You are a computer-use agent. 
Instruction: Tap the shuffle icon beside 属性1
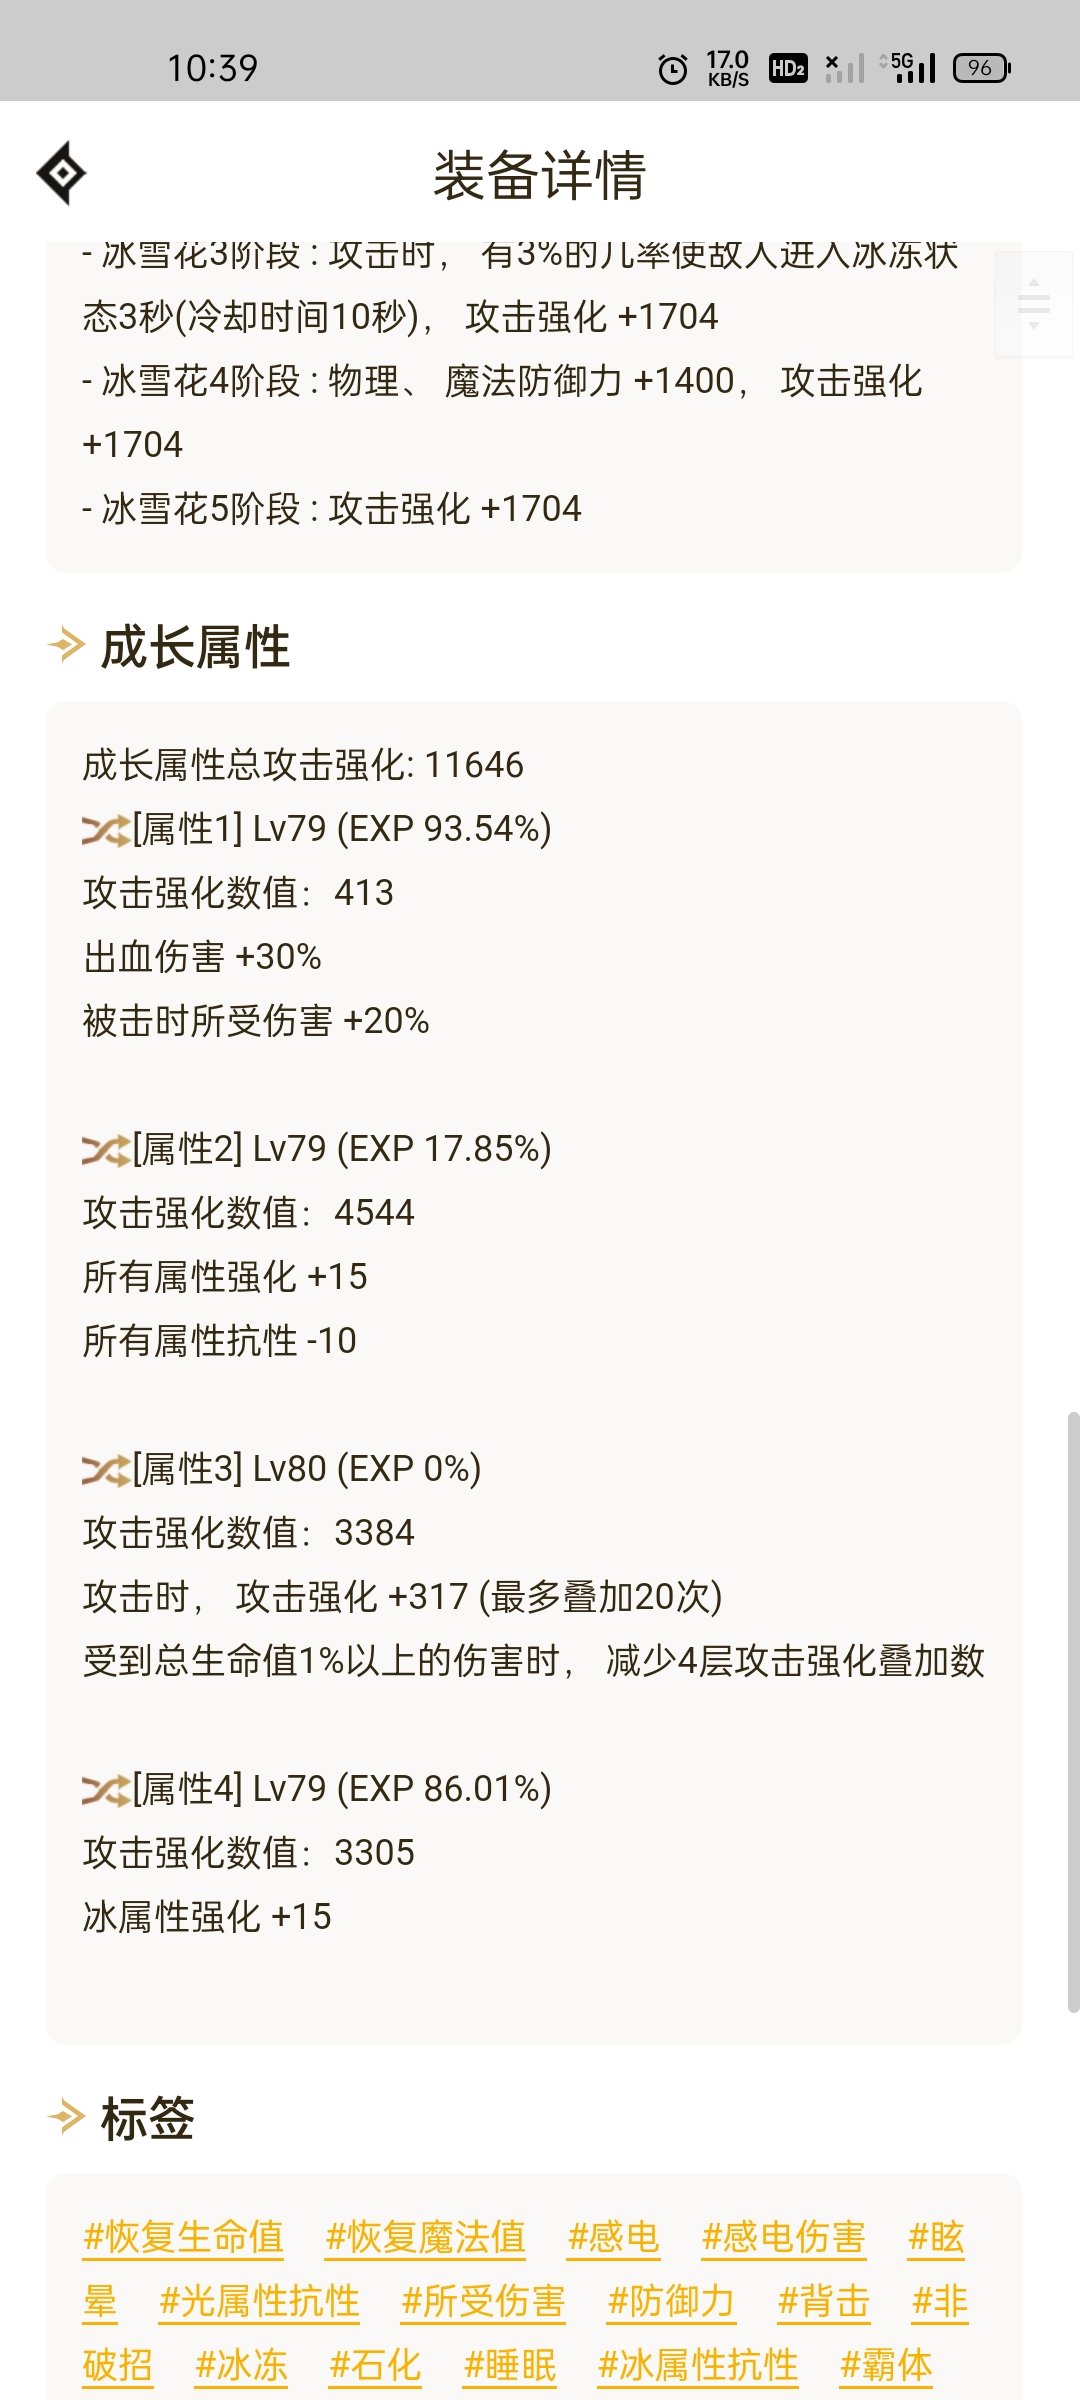(105, 830)
